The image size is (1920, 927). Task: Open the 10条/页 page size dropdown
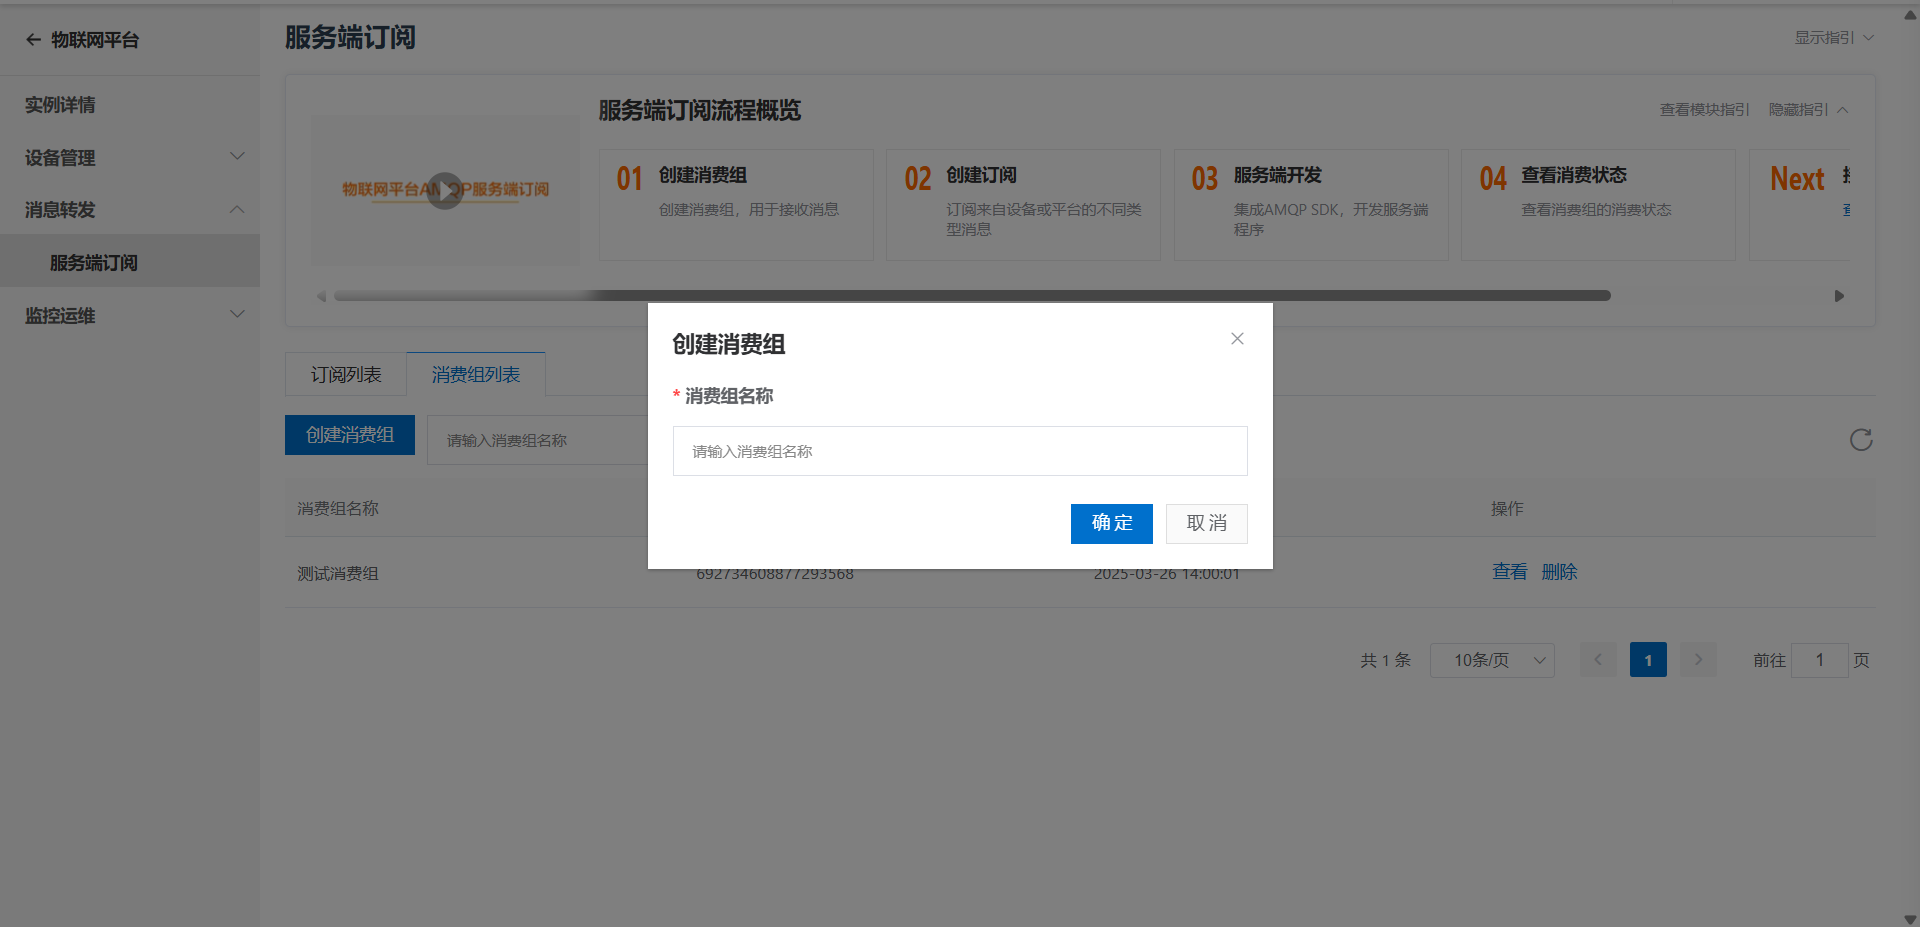1492,660
